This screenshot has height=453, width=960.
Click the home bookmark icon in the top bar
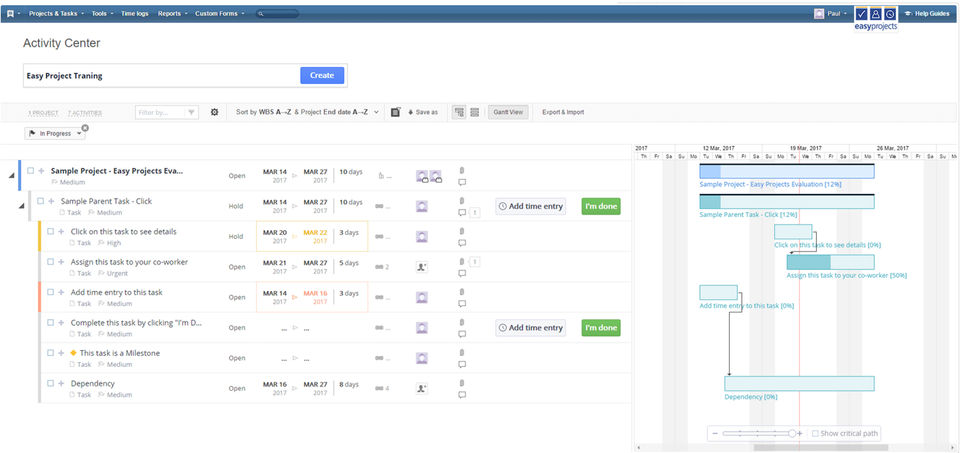click(10, 13)
